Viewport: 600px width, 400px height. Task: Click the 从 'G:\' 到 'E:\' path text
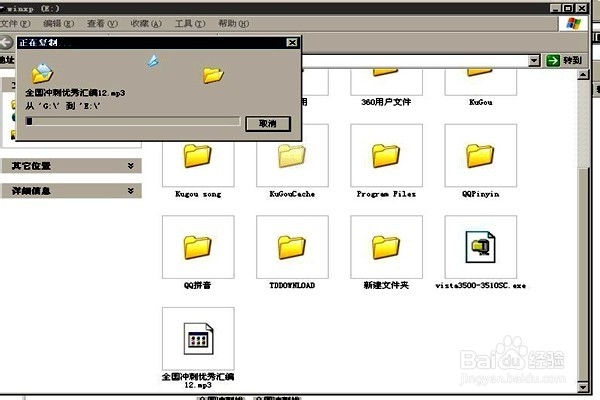(x=63, y=106)
